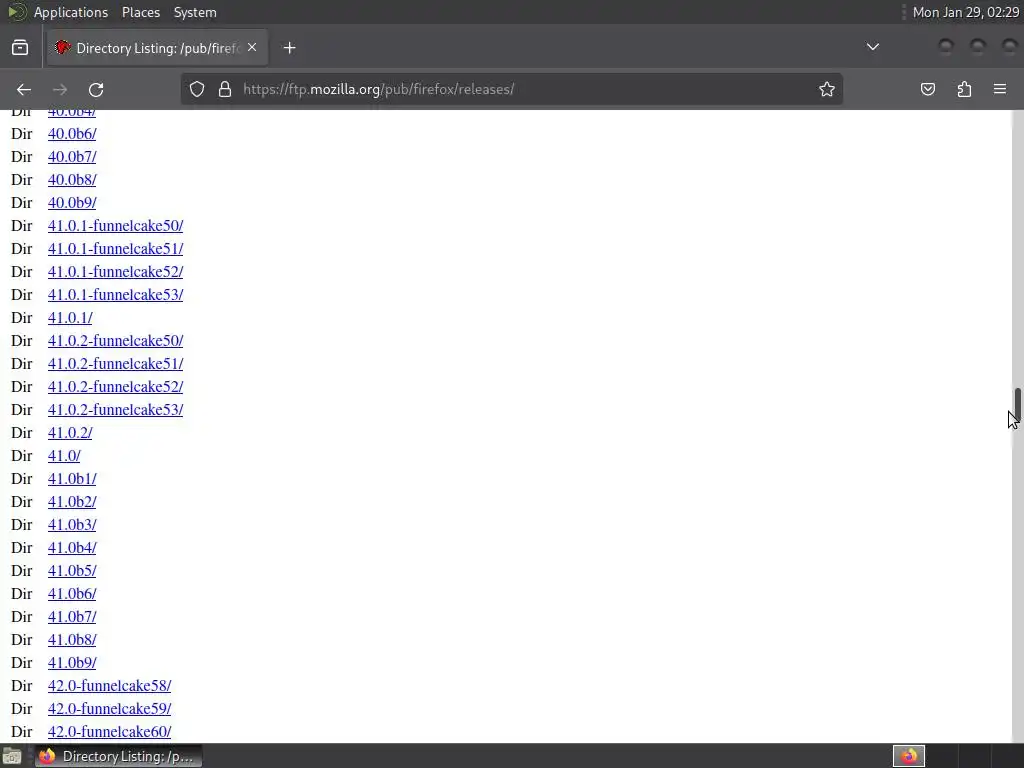1024x768 pixels.
Task: Click the Firefox Directory Listing taskbar button
Action: point(118,756)
